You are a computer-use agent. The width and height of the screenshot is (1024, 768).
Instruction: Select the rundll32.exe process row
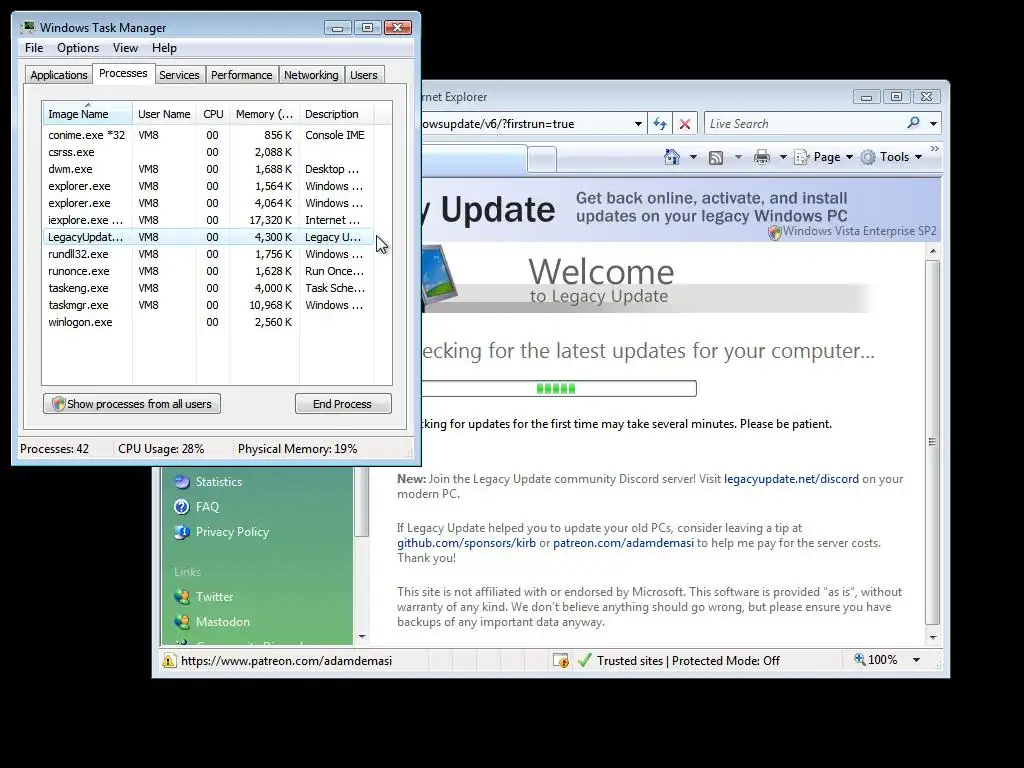pos(208,254)
